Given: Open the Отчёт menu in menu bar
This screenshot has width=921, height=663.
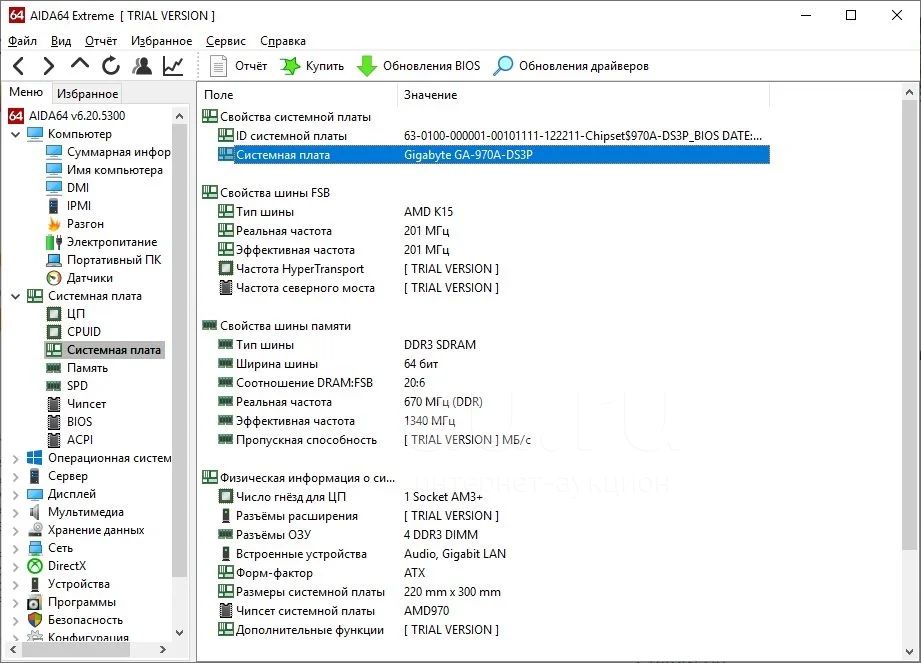Looking at the screenshot, I should pyautogui.click(x=101, y=41).
